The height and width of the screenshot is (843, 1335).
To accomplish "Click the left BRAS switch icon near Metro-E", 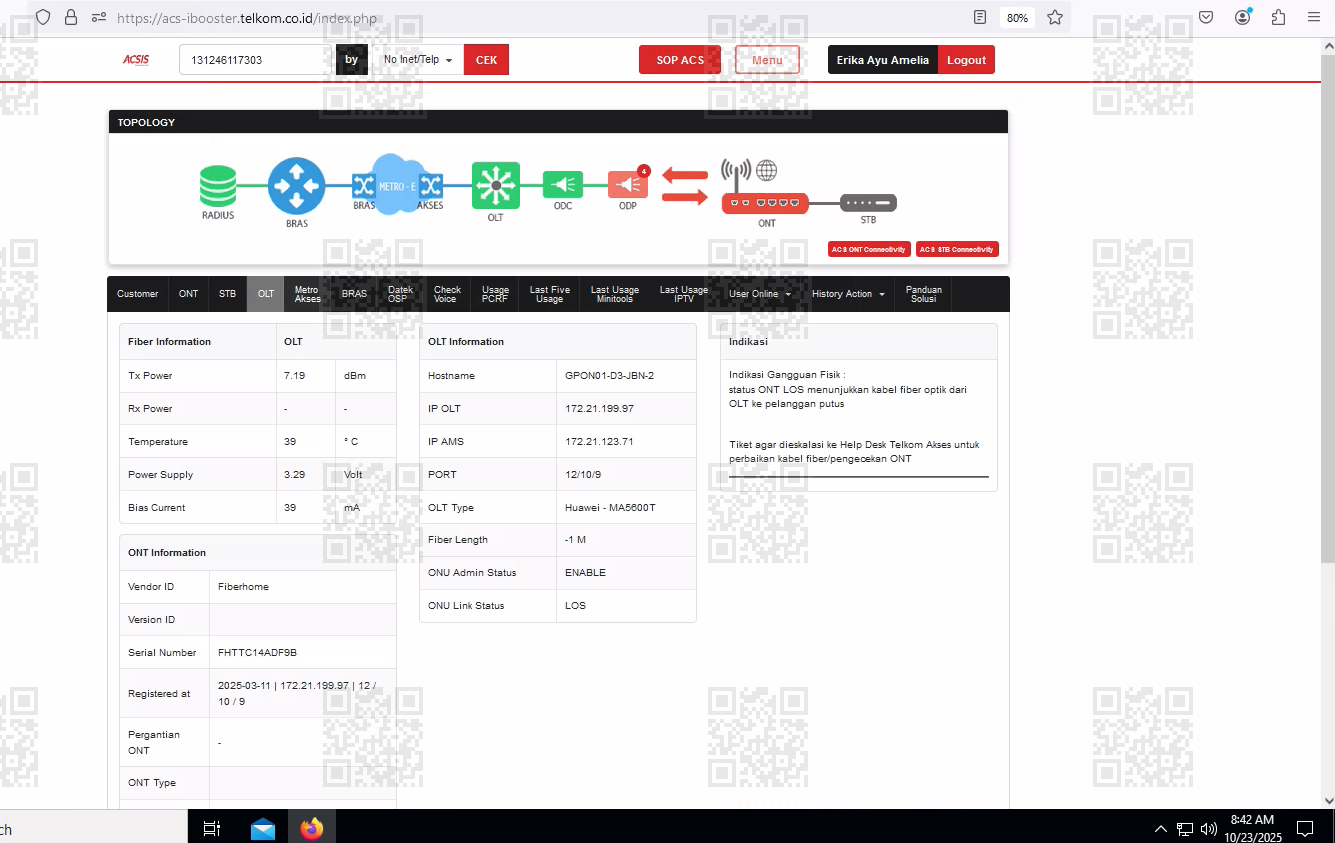I will pyautogui.click(x=363, y=186).
